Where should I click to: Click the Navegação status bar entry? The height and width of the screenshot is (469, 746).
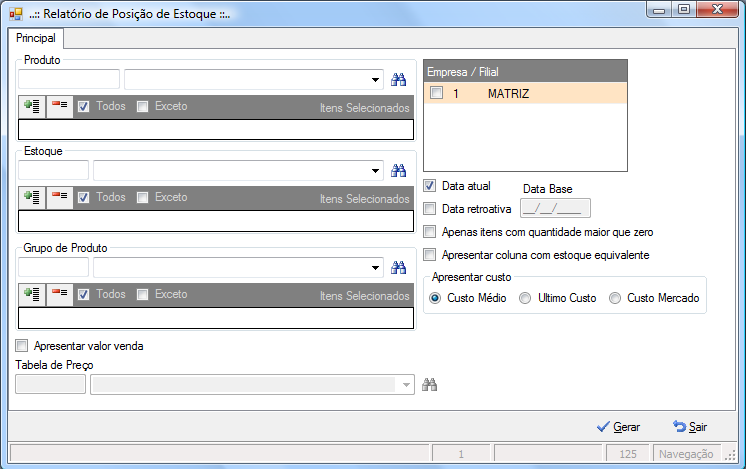click(686, 454)
